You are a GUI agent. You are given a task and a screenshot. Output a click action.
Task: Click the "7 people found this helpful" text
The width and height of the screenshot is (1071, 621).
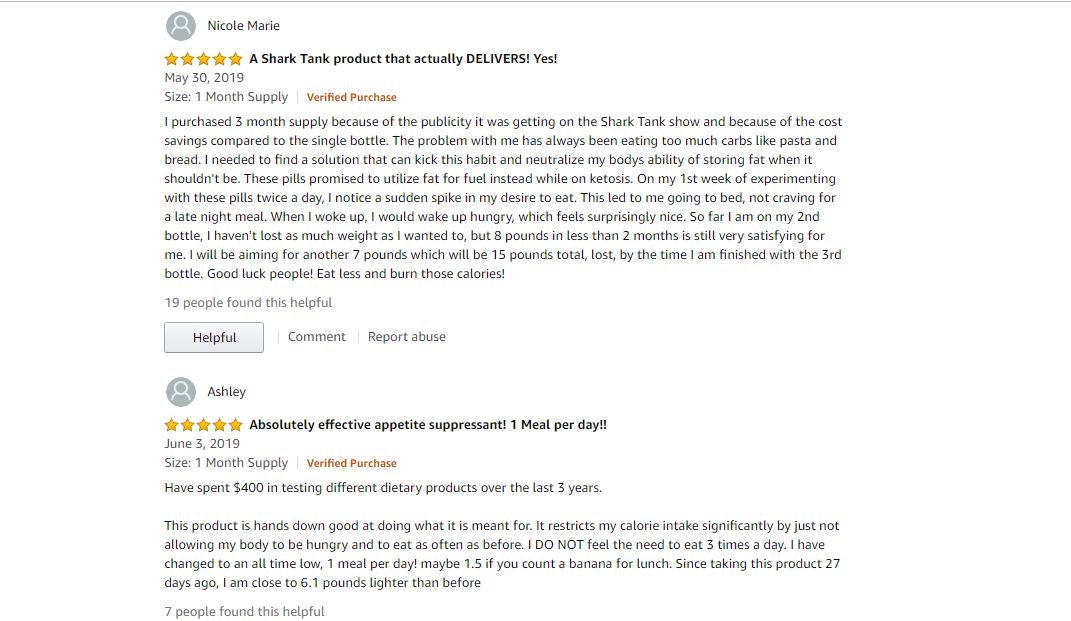(x=244, y=612)
